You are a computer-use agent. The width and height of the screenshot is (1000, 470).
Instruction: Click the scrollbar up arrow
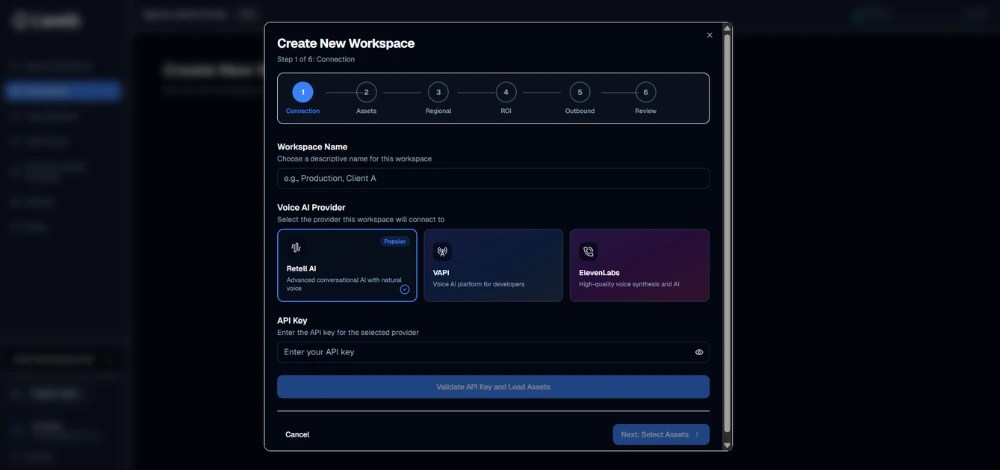(x=726, y=28)
